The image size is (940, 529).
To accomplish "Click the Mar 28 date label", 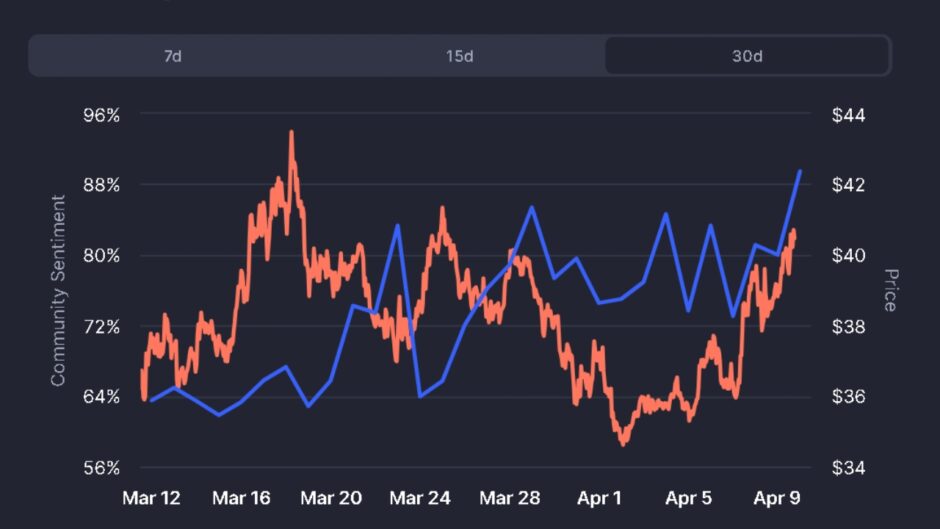I will (x=510, y=497).
